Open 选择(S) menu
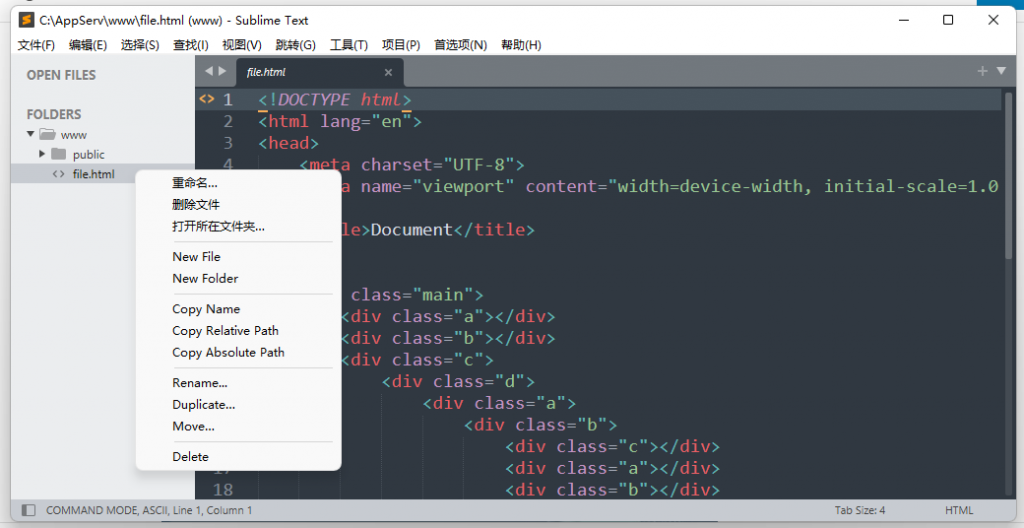This screenshot has height=528, width=1024. point(140,44)
